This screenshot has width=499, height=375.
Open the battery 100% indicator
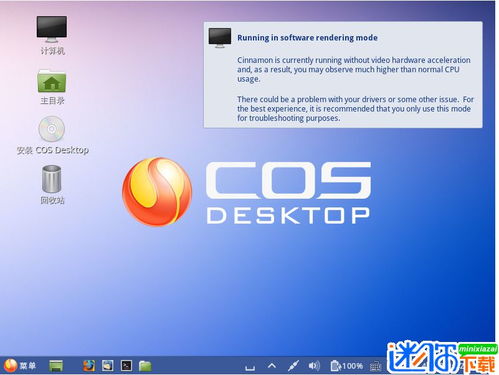346,366
